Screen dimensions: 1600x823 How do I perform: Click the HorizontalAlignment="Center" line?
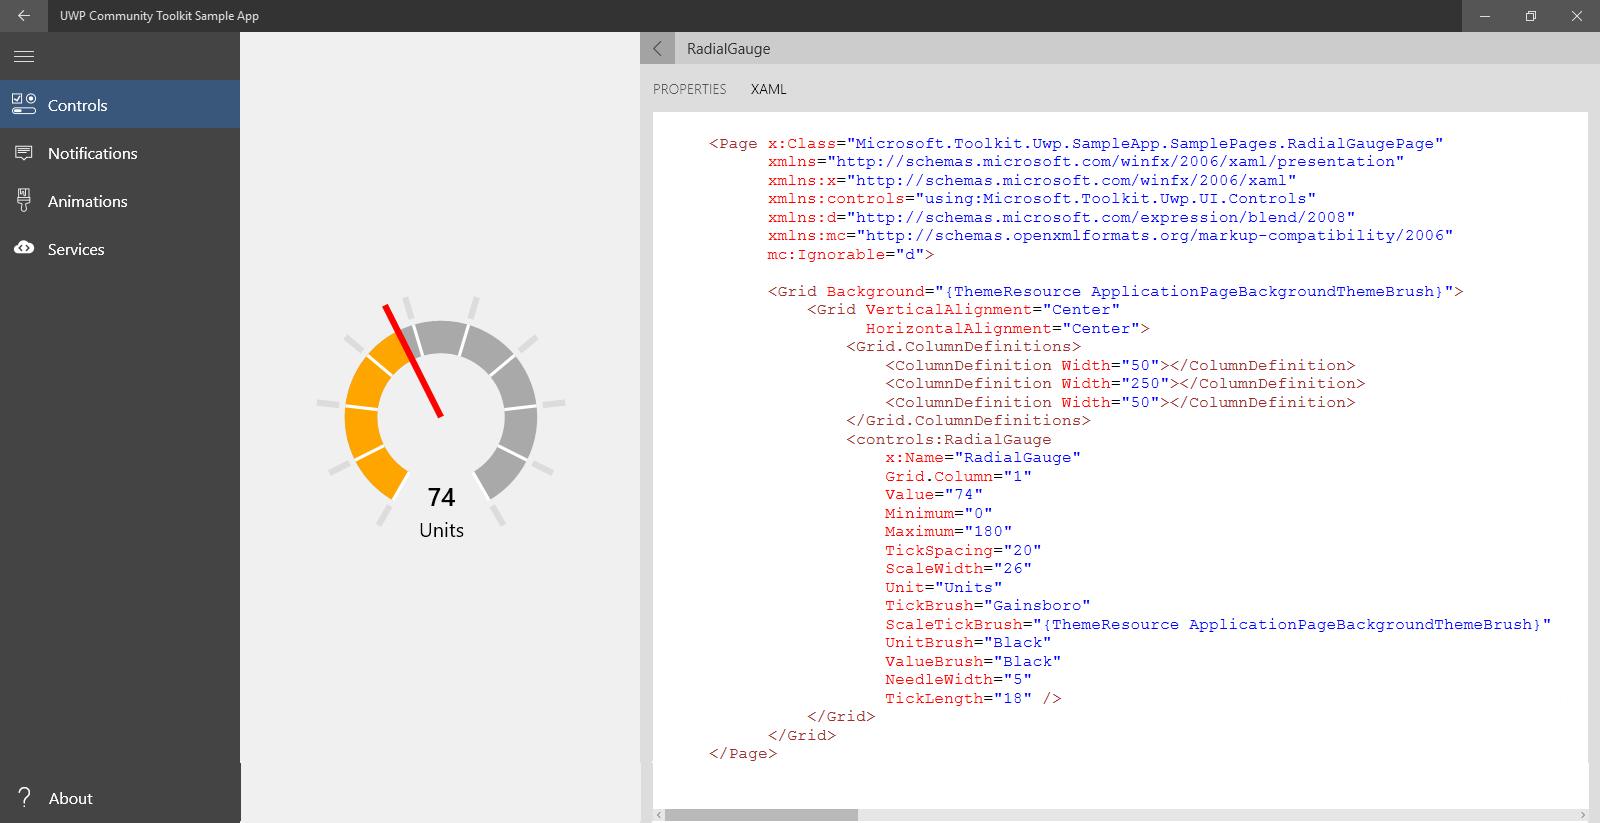coord(1008,328)
